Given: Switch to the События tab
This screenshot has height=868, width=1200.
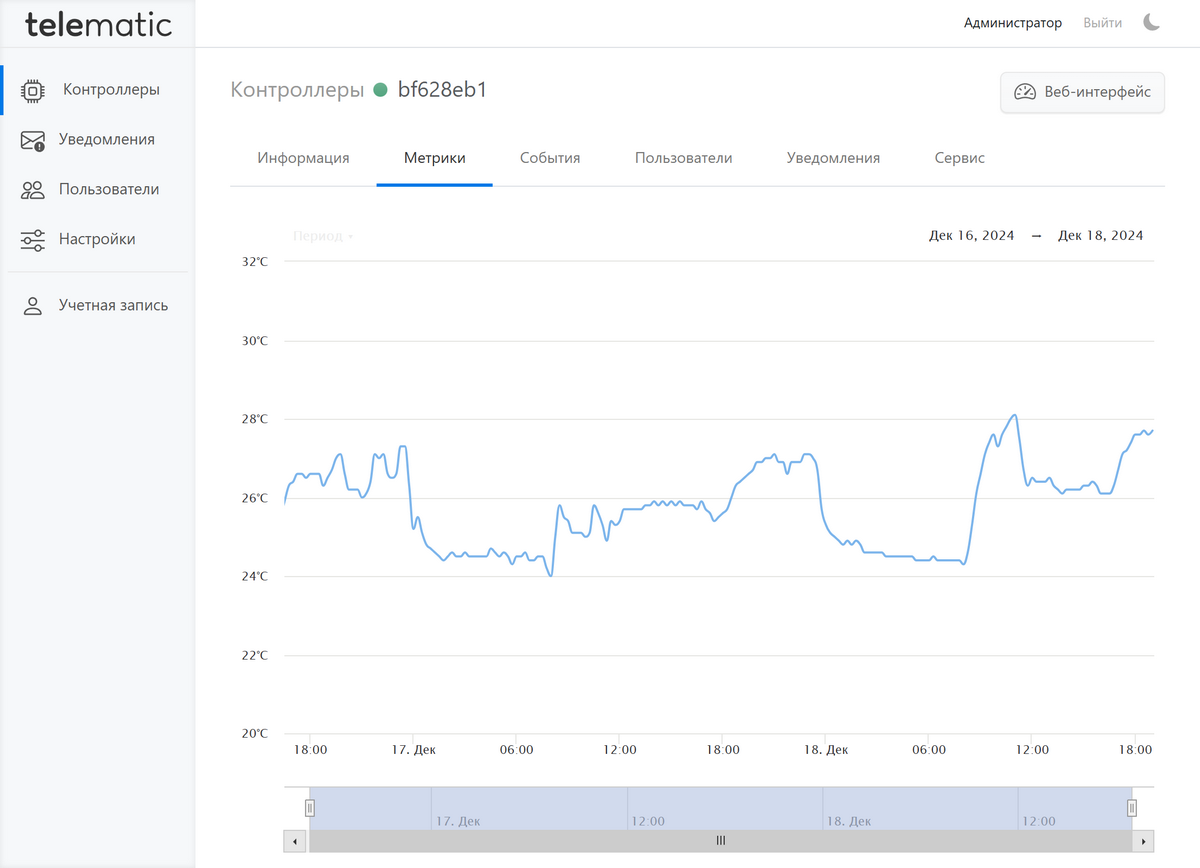Looking at the screenshot, I should tap(550, 158).
